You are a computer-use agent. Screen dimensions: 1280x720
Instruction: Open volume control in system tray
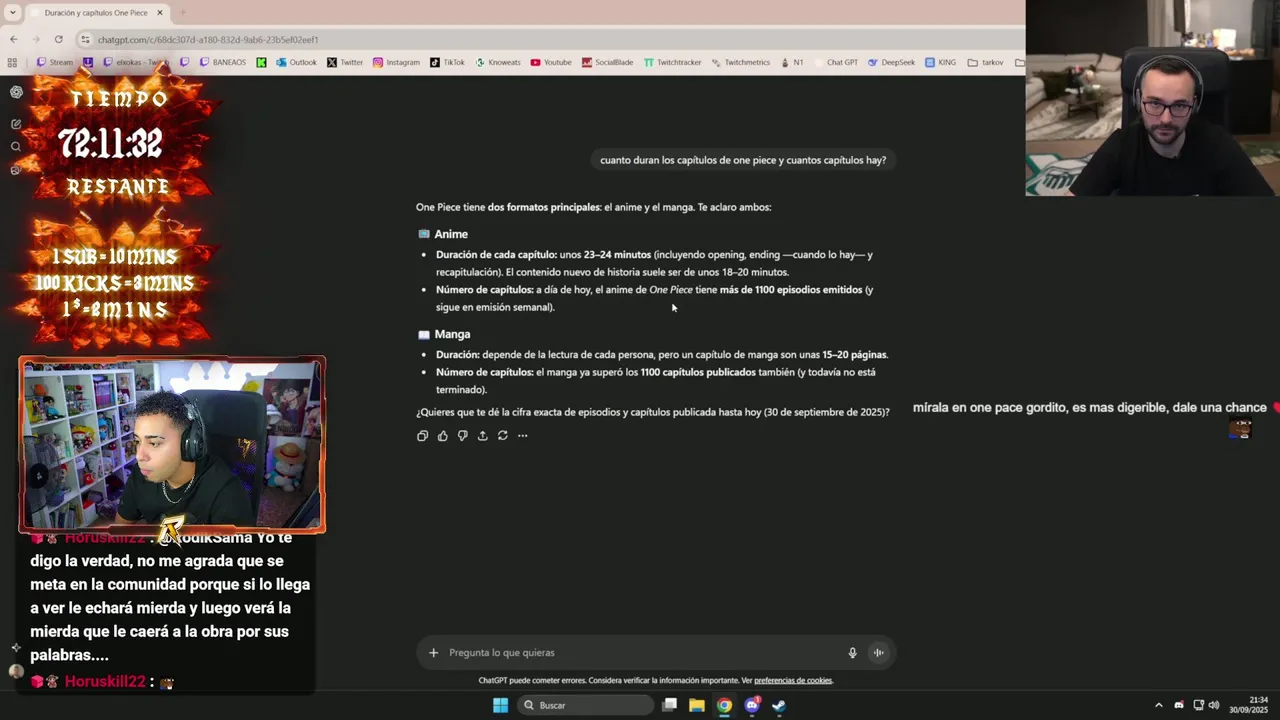1214,705
